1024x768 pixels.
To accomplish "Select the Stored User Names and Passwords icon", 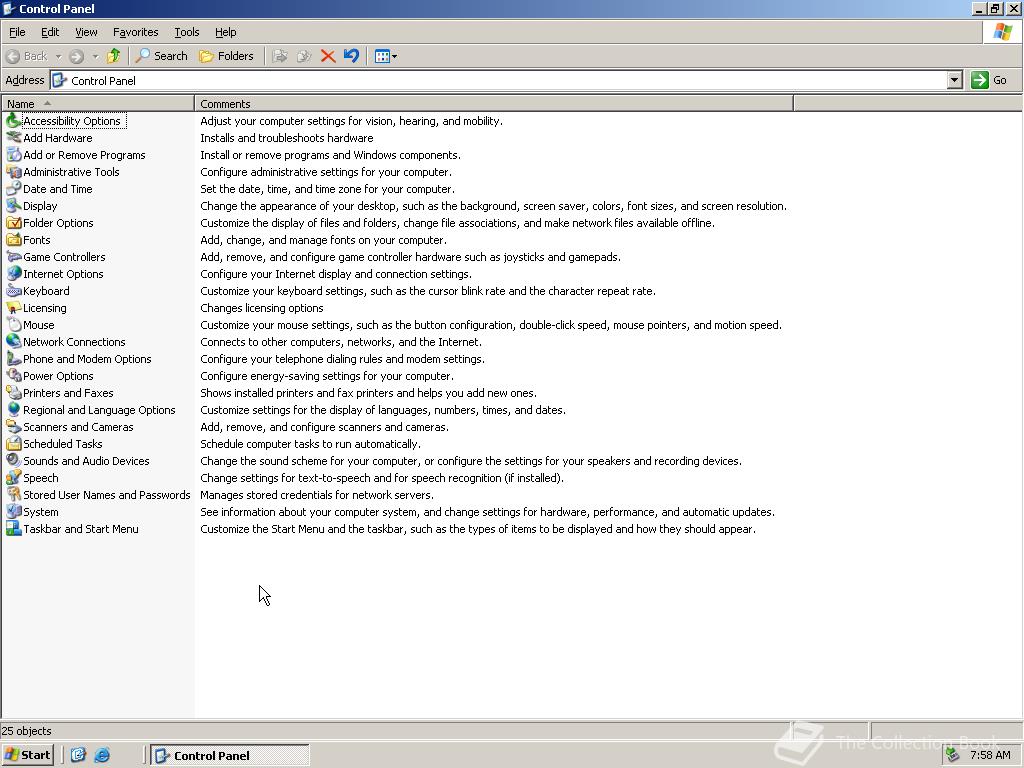I will tap(13, 494).
